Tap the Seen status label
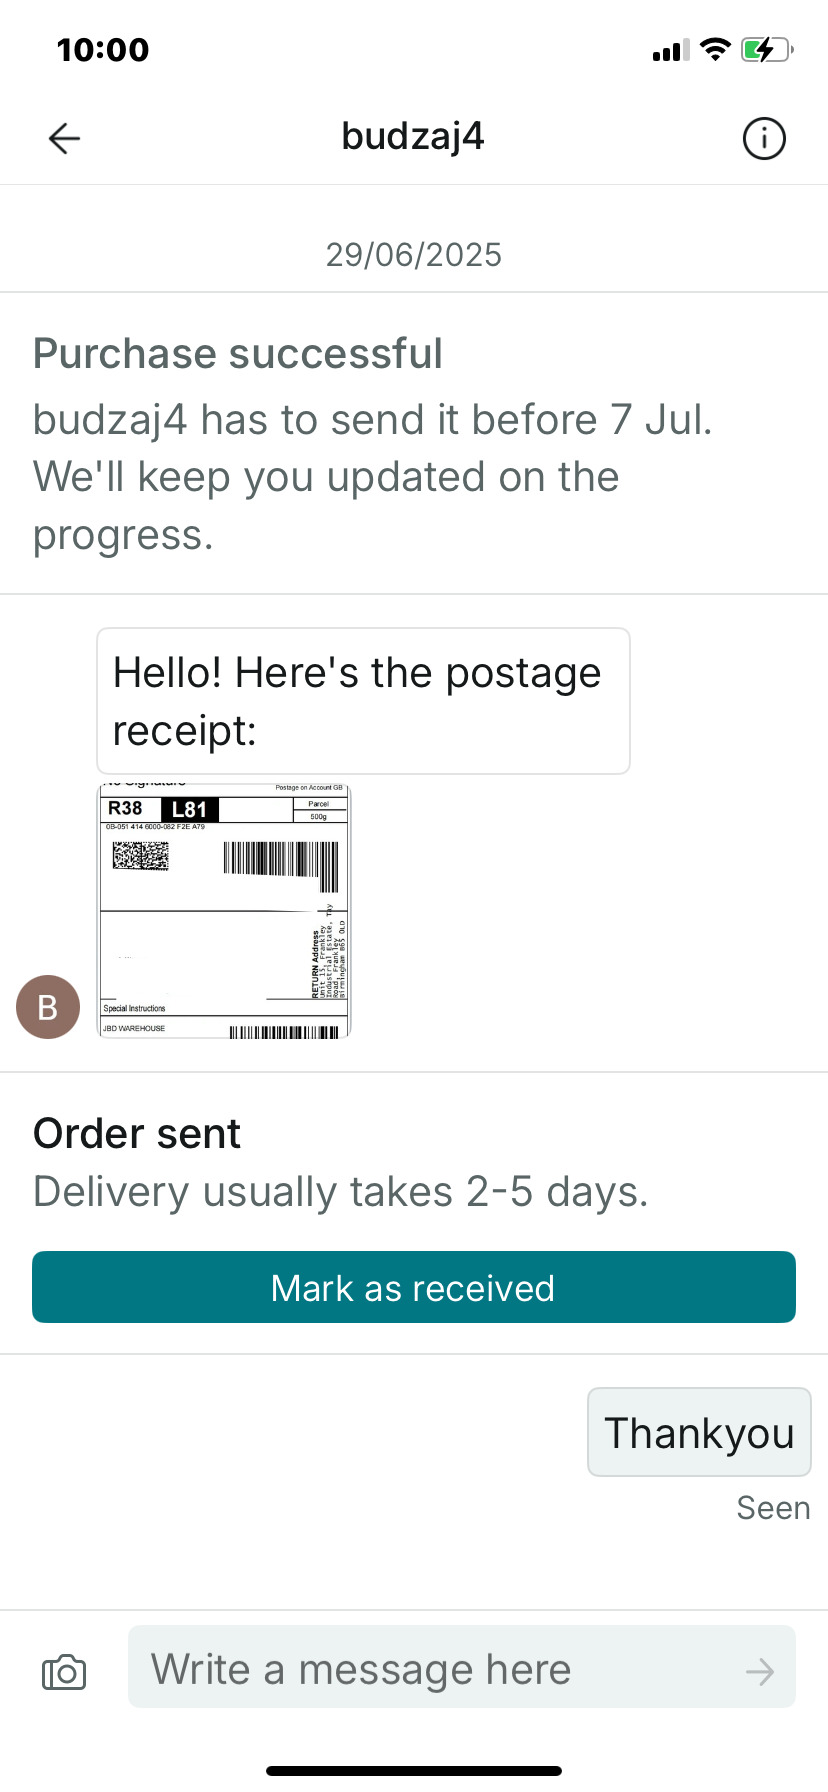Viewport: 828px width, 1792px height. point(773,1508)
